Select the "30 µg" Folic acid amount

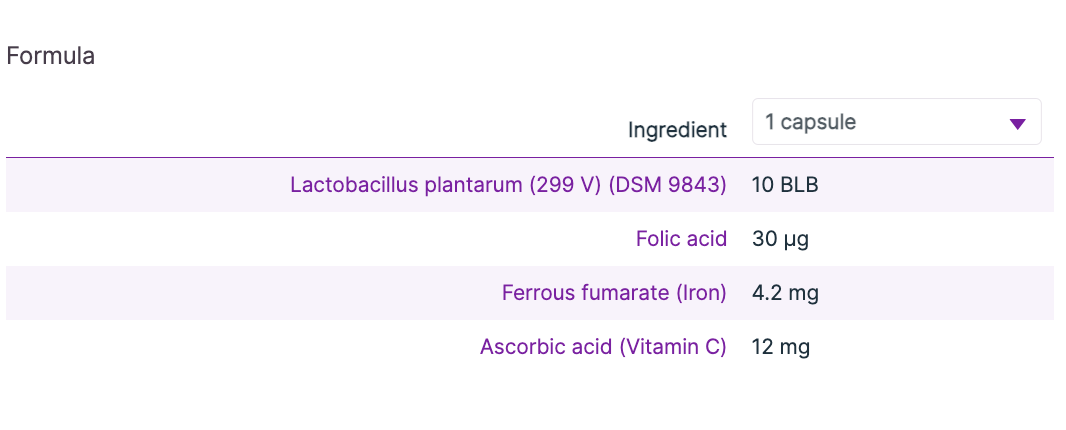(780, 239)
